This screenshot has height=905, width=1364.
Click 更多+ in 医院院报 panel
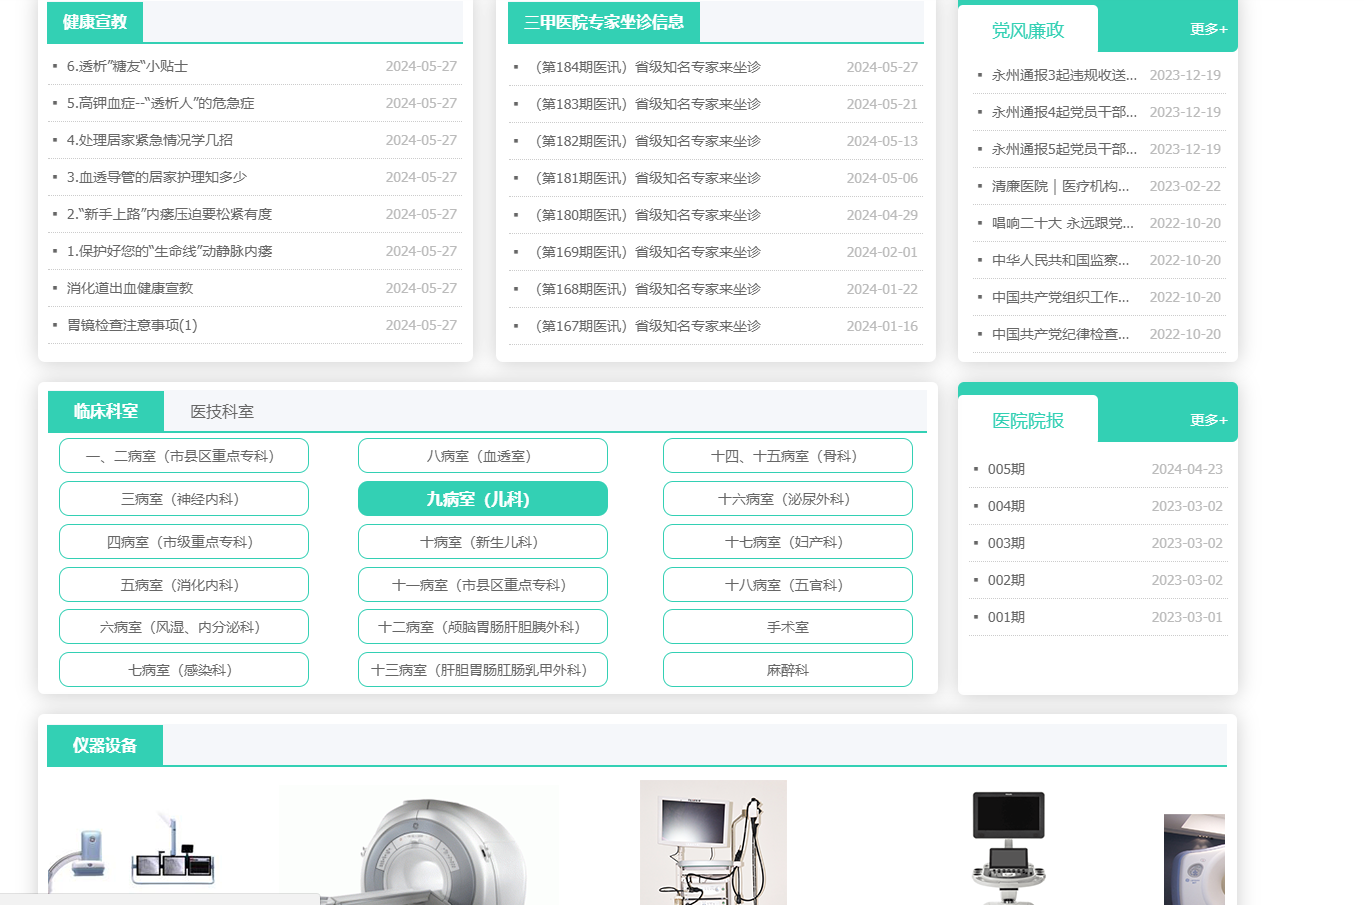(1208, 421)
